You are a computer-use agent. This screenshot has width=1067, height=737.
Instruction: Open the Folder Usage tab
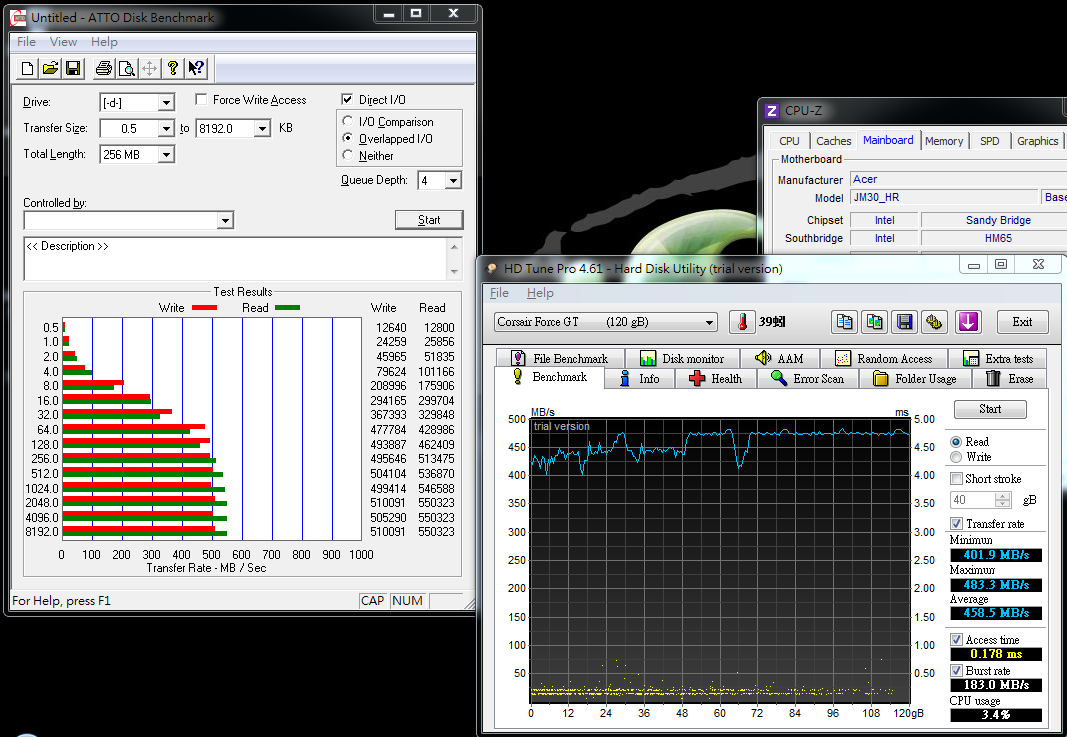(915, 378)
